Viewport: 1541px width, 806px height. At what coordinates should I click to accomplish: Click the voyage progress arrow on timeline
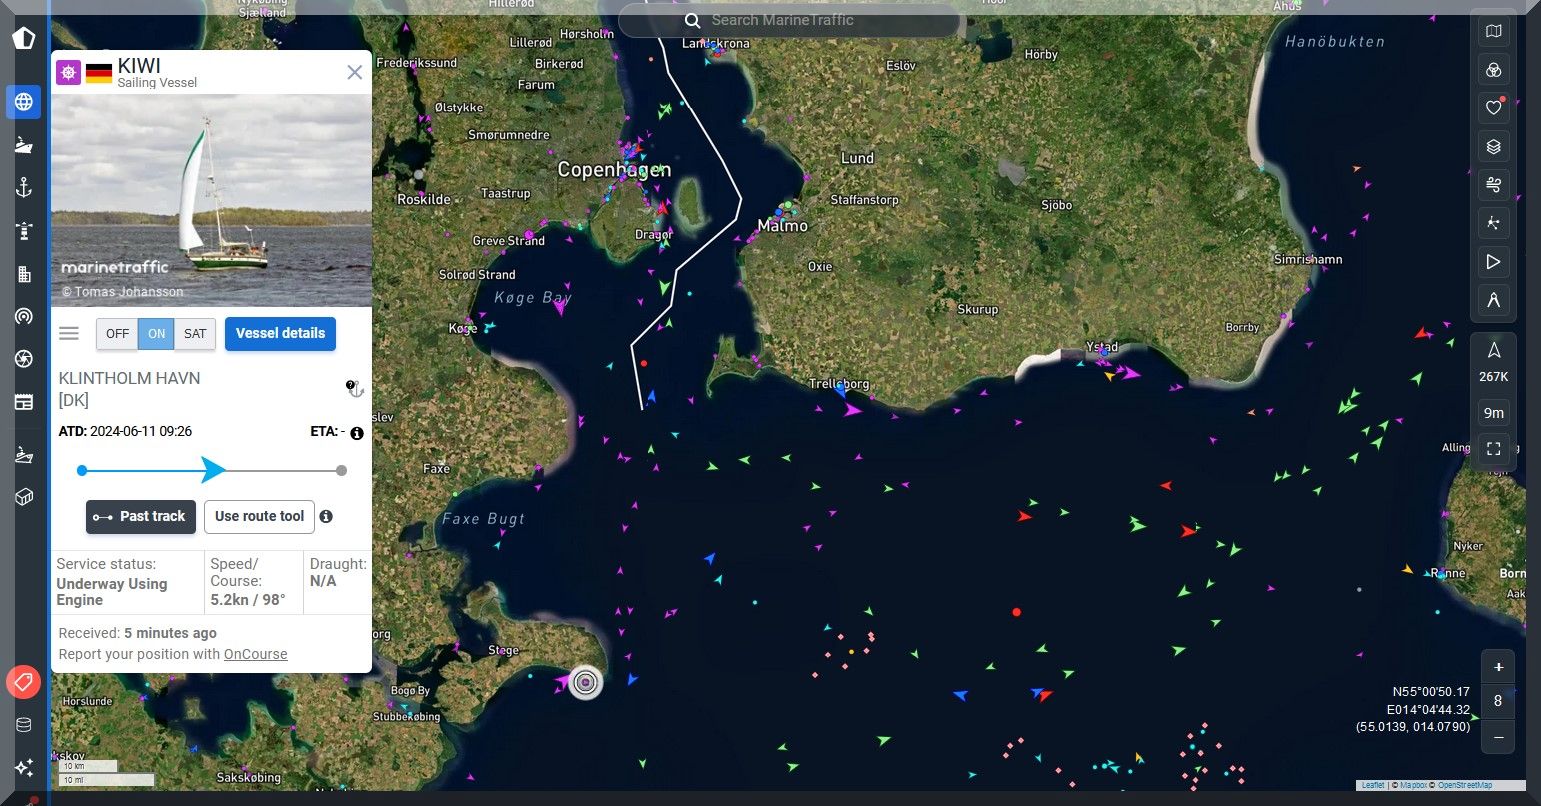point(213,470)
